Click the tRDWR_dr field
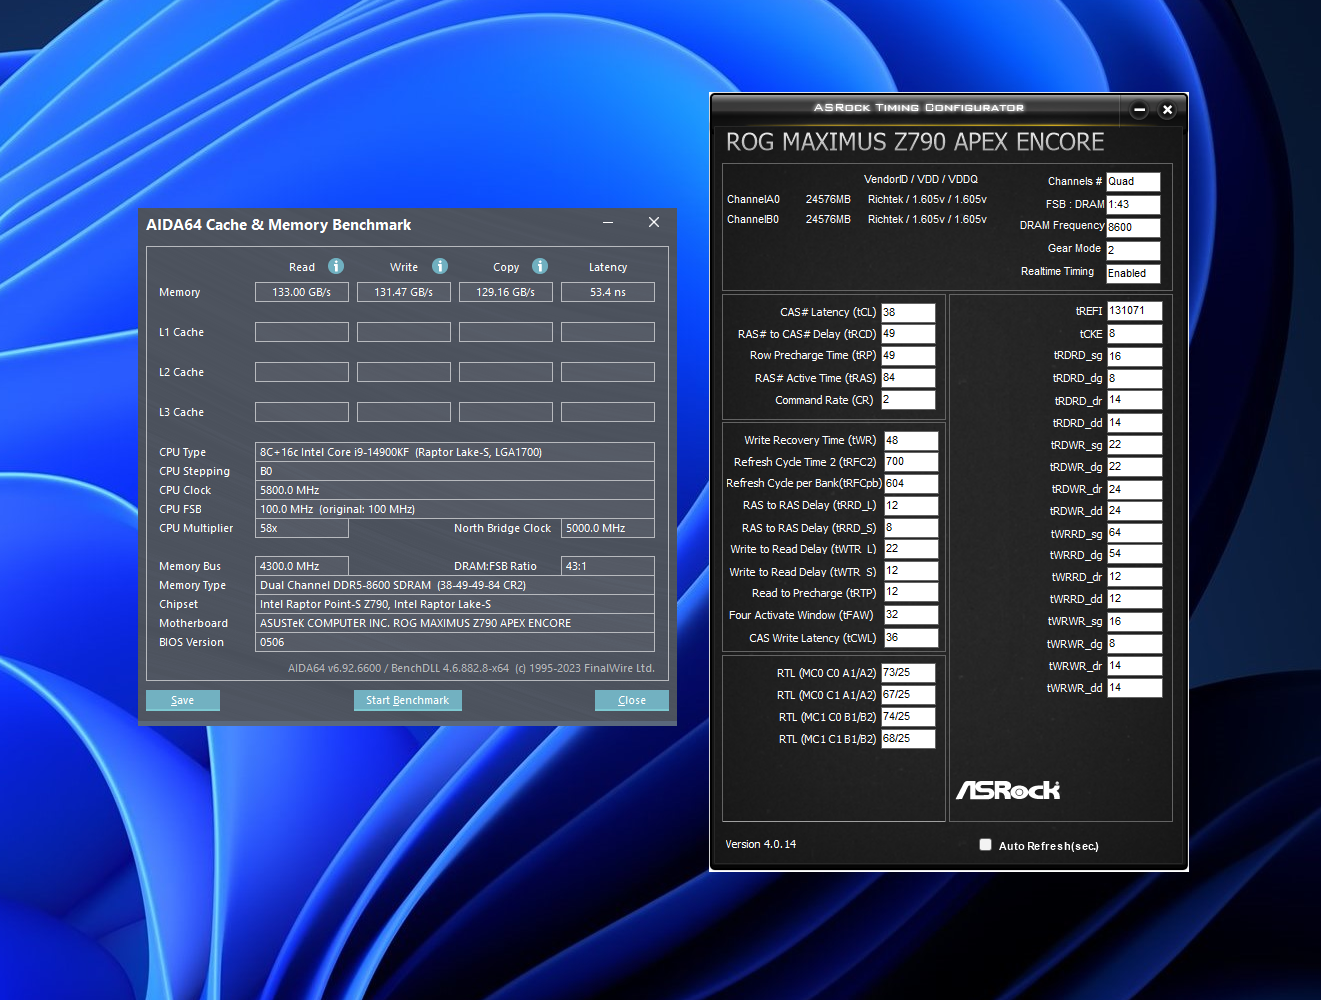 [x=1134, y=490]
